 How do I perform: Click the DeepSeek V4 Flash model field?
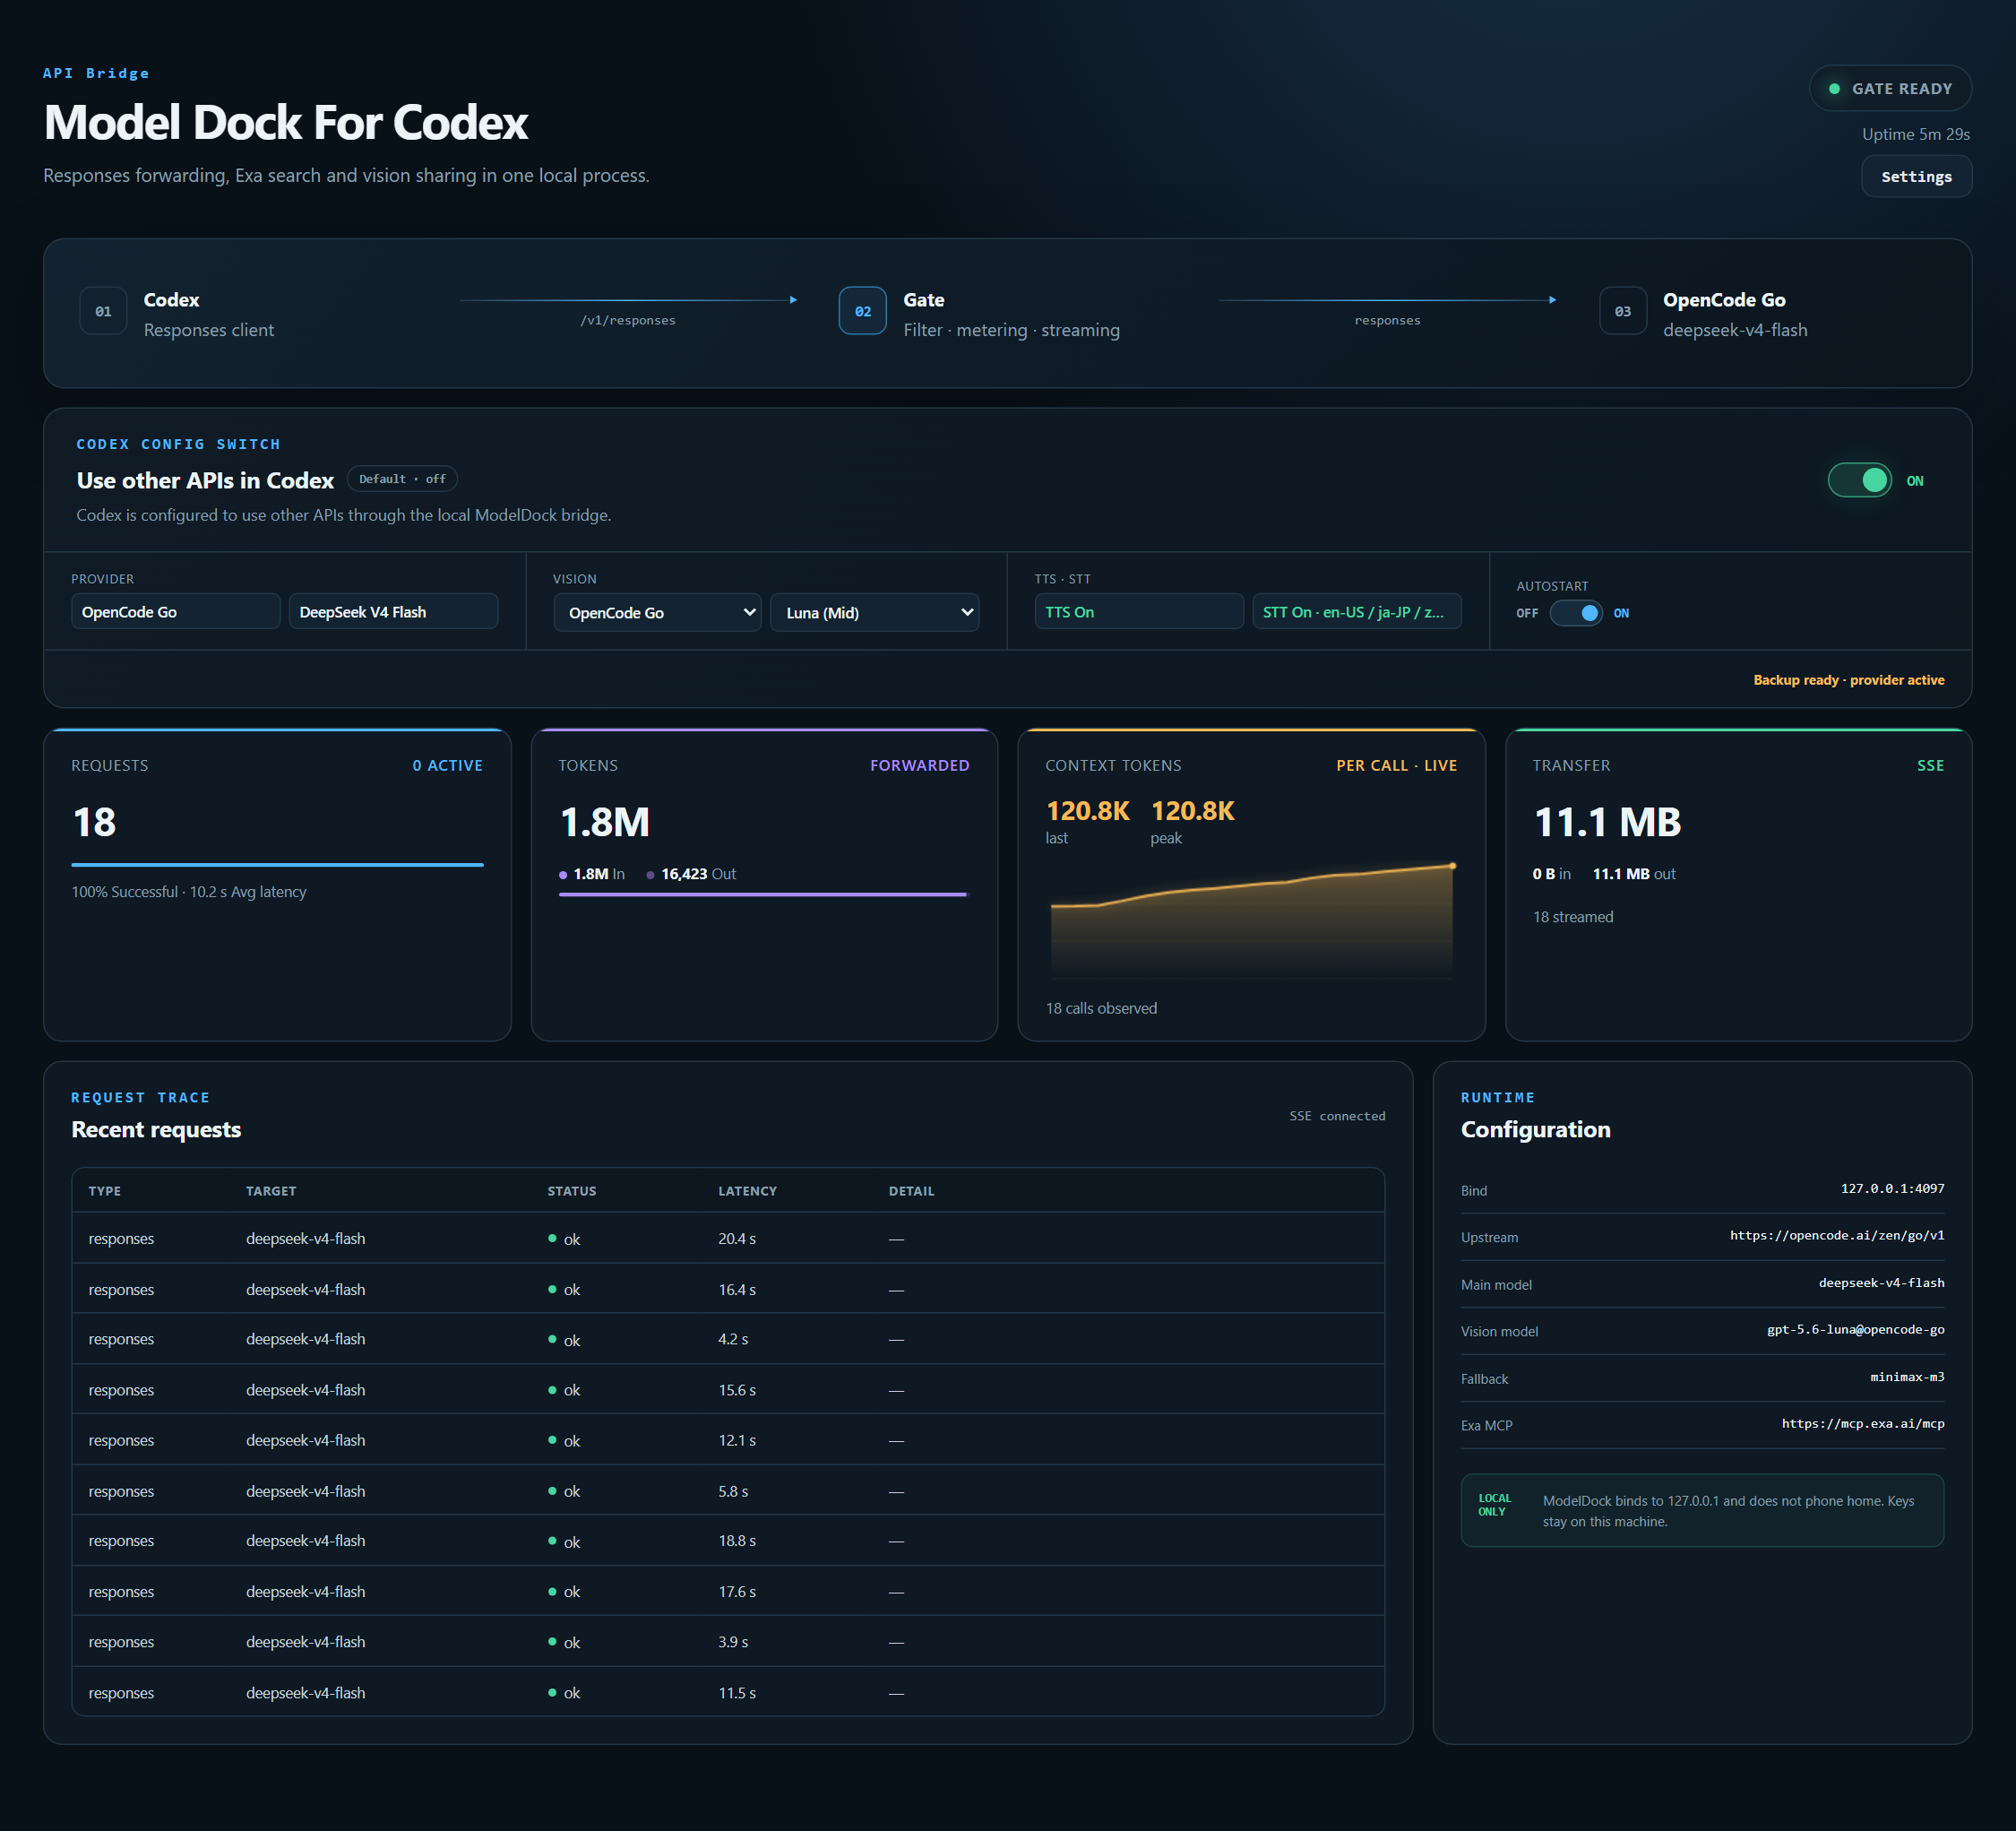(393, 611)
